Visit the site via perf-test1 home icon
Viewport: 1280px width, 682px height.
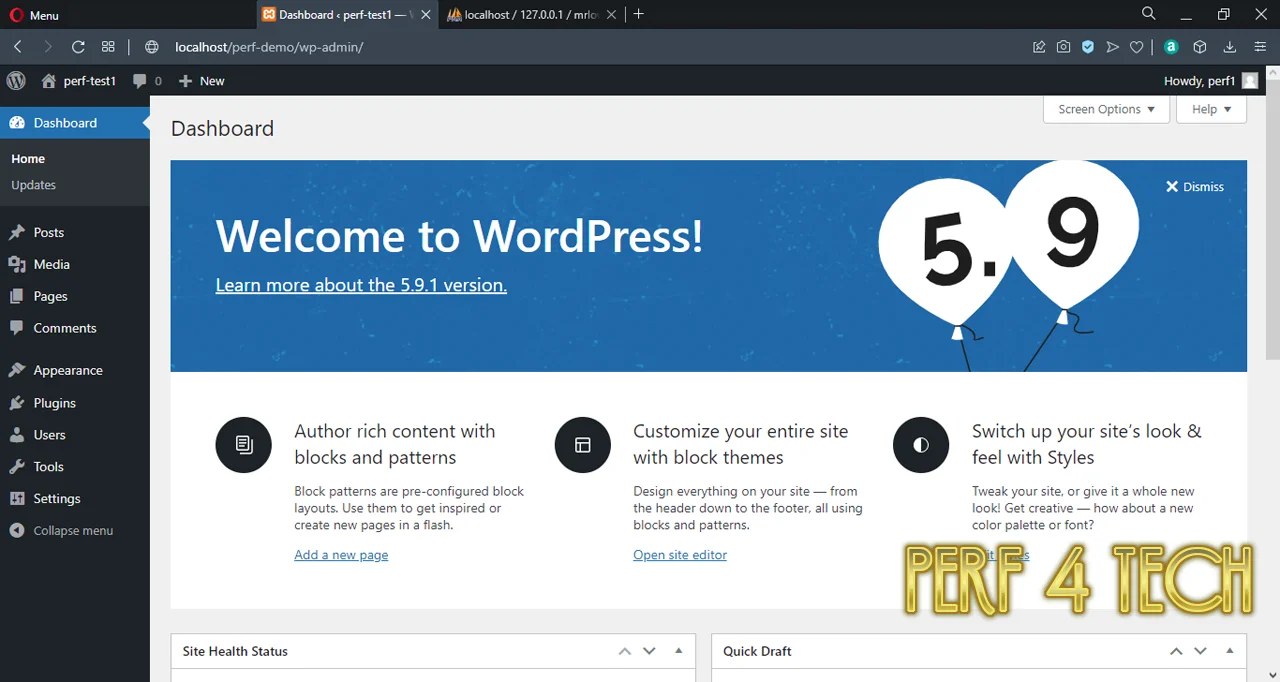click(78, 81)
